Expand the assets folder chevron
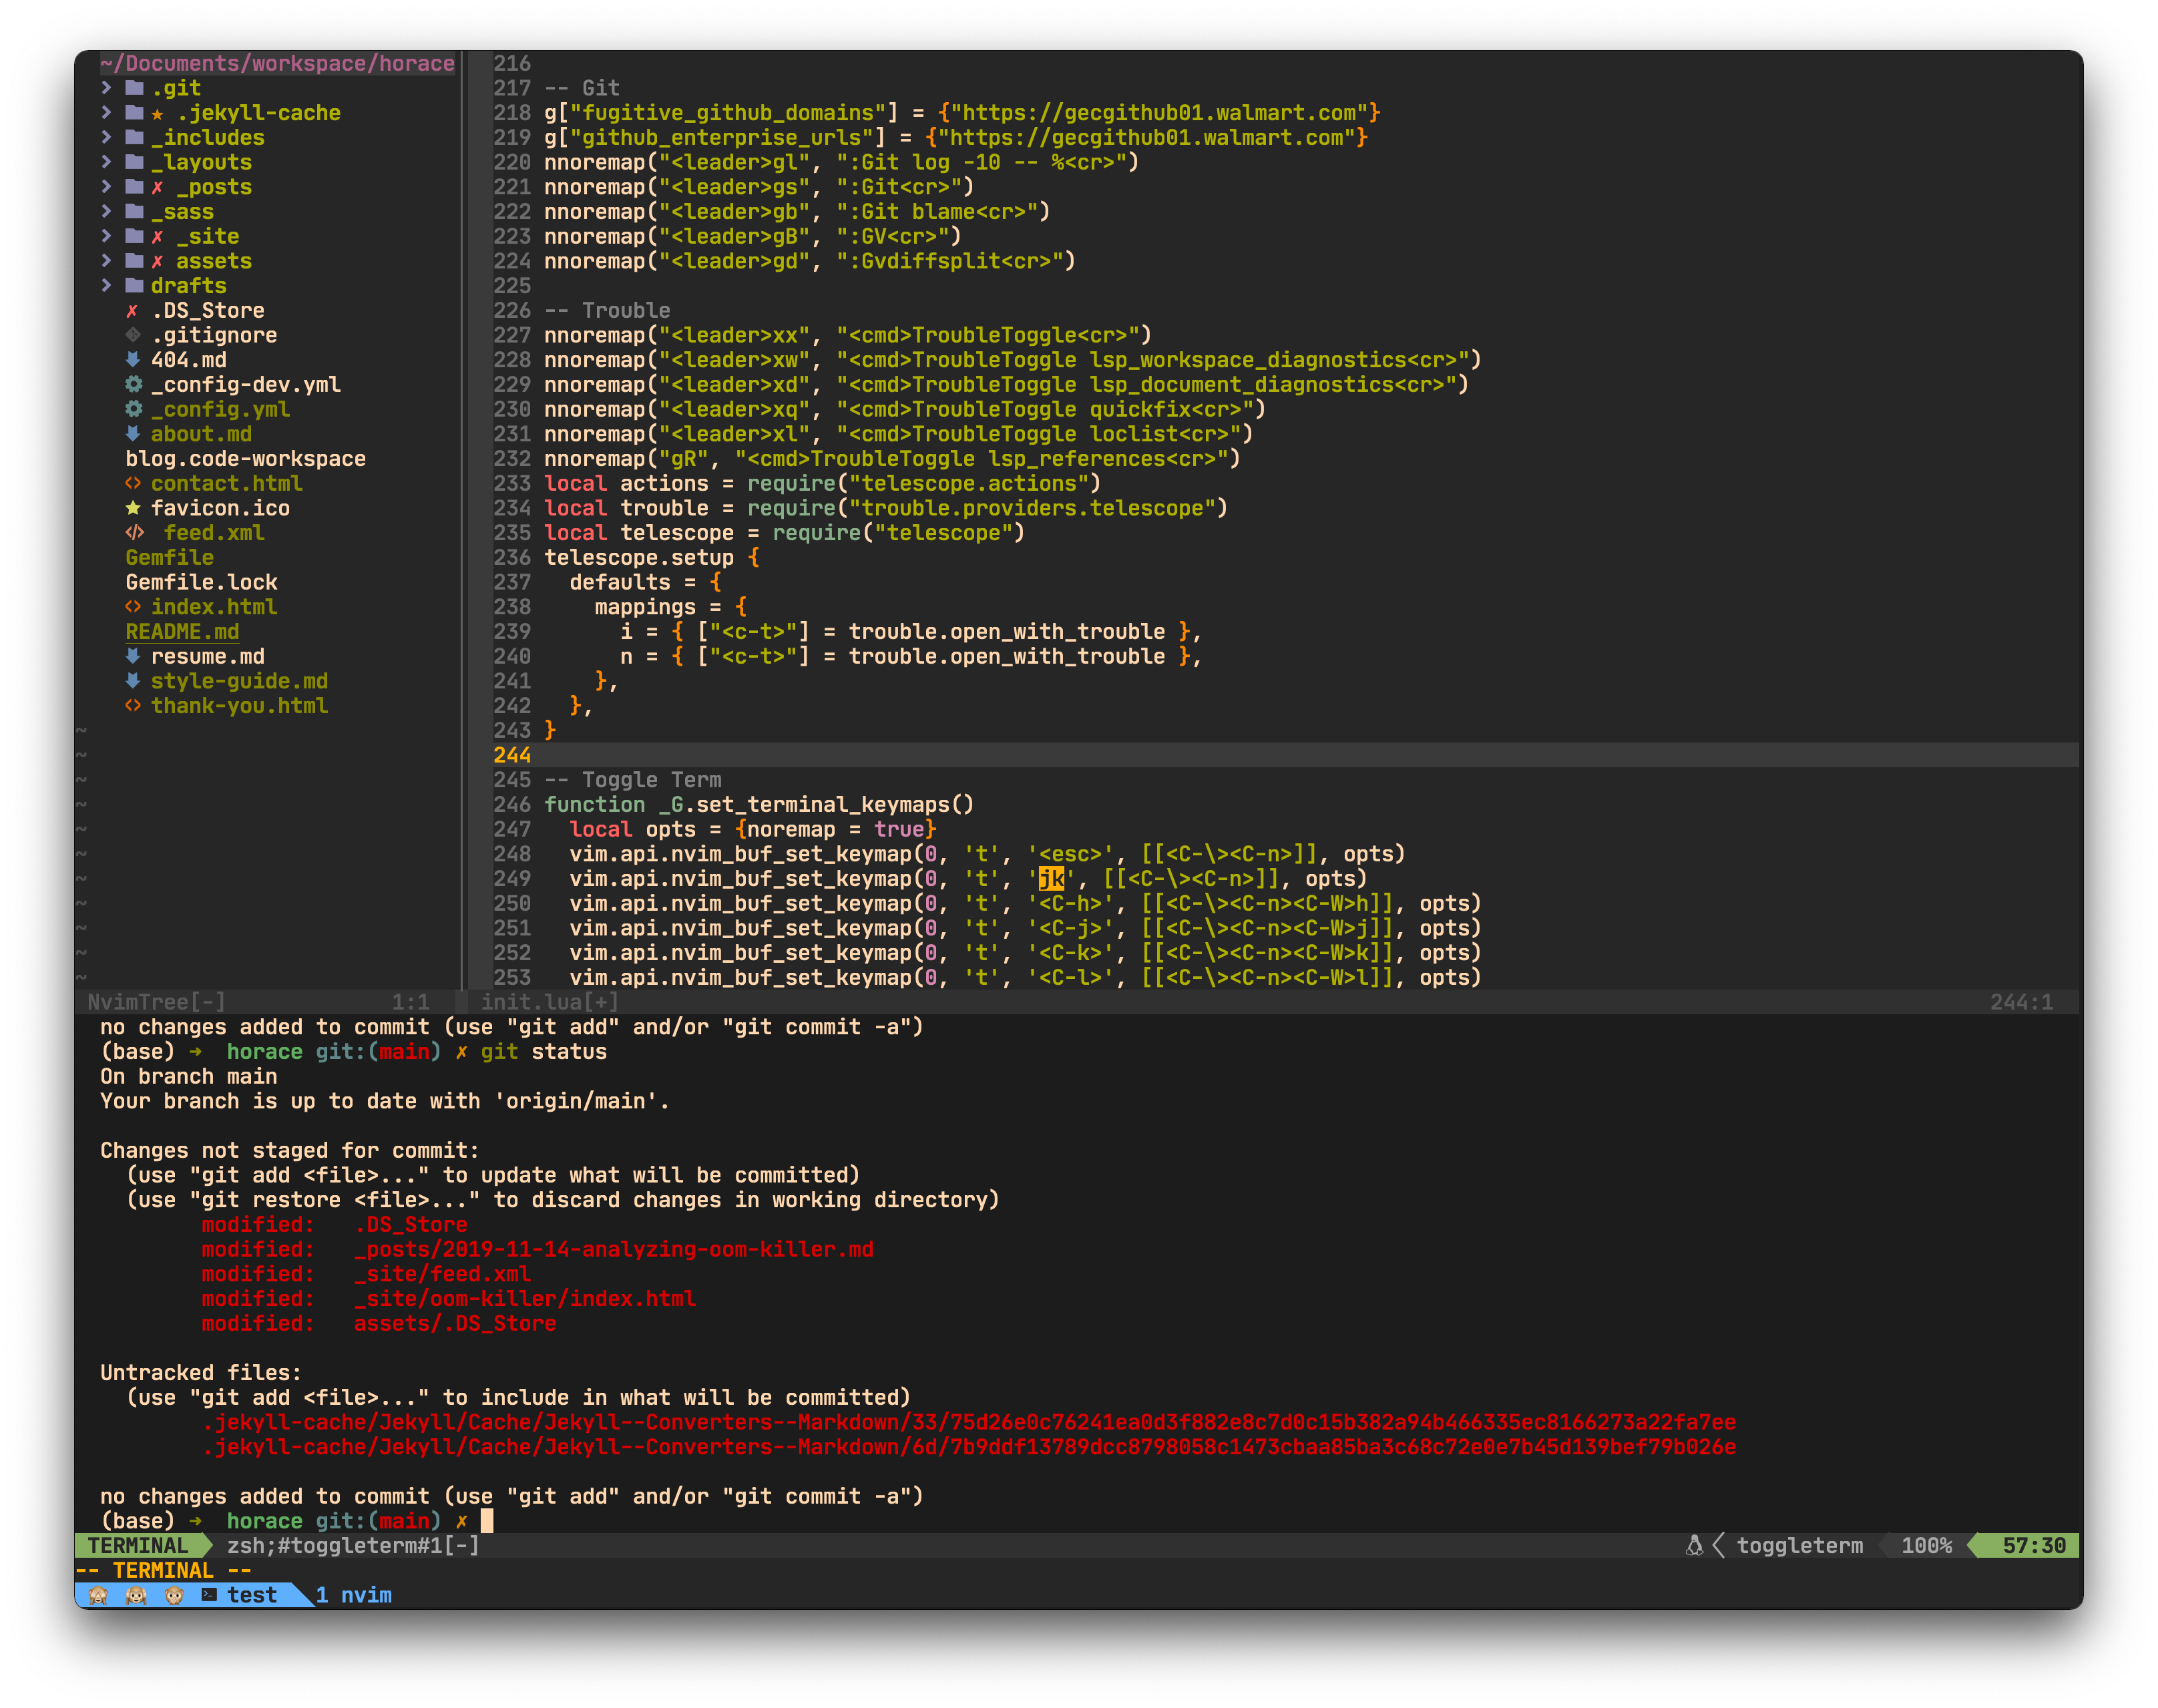The image size is (2158, 1708). pyautogui.click(x=107, y=261)
